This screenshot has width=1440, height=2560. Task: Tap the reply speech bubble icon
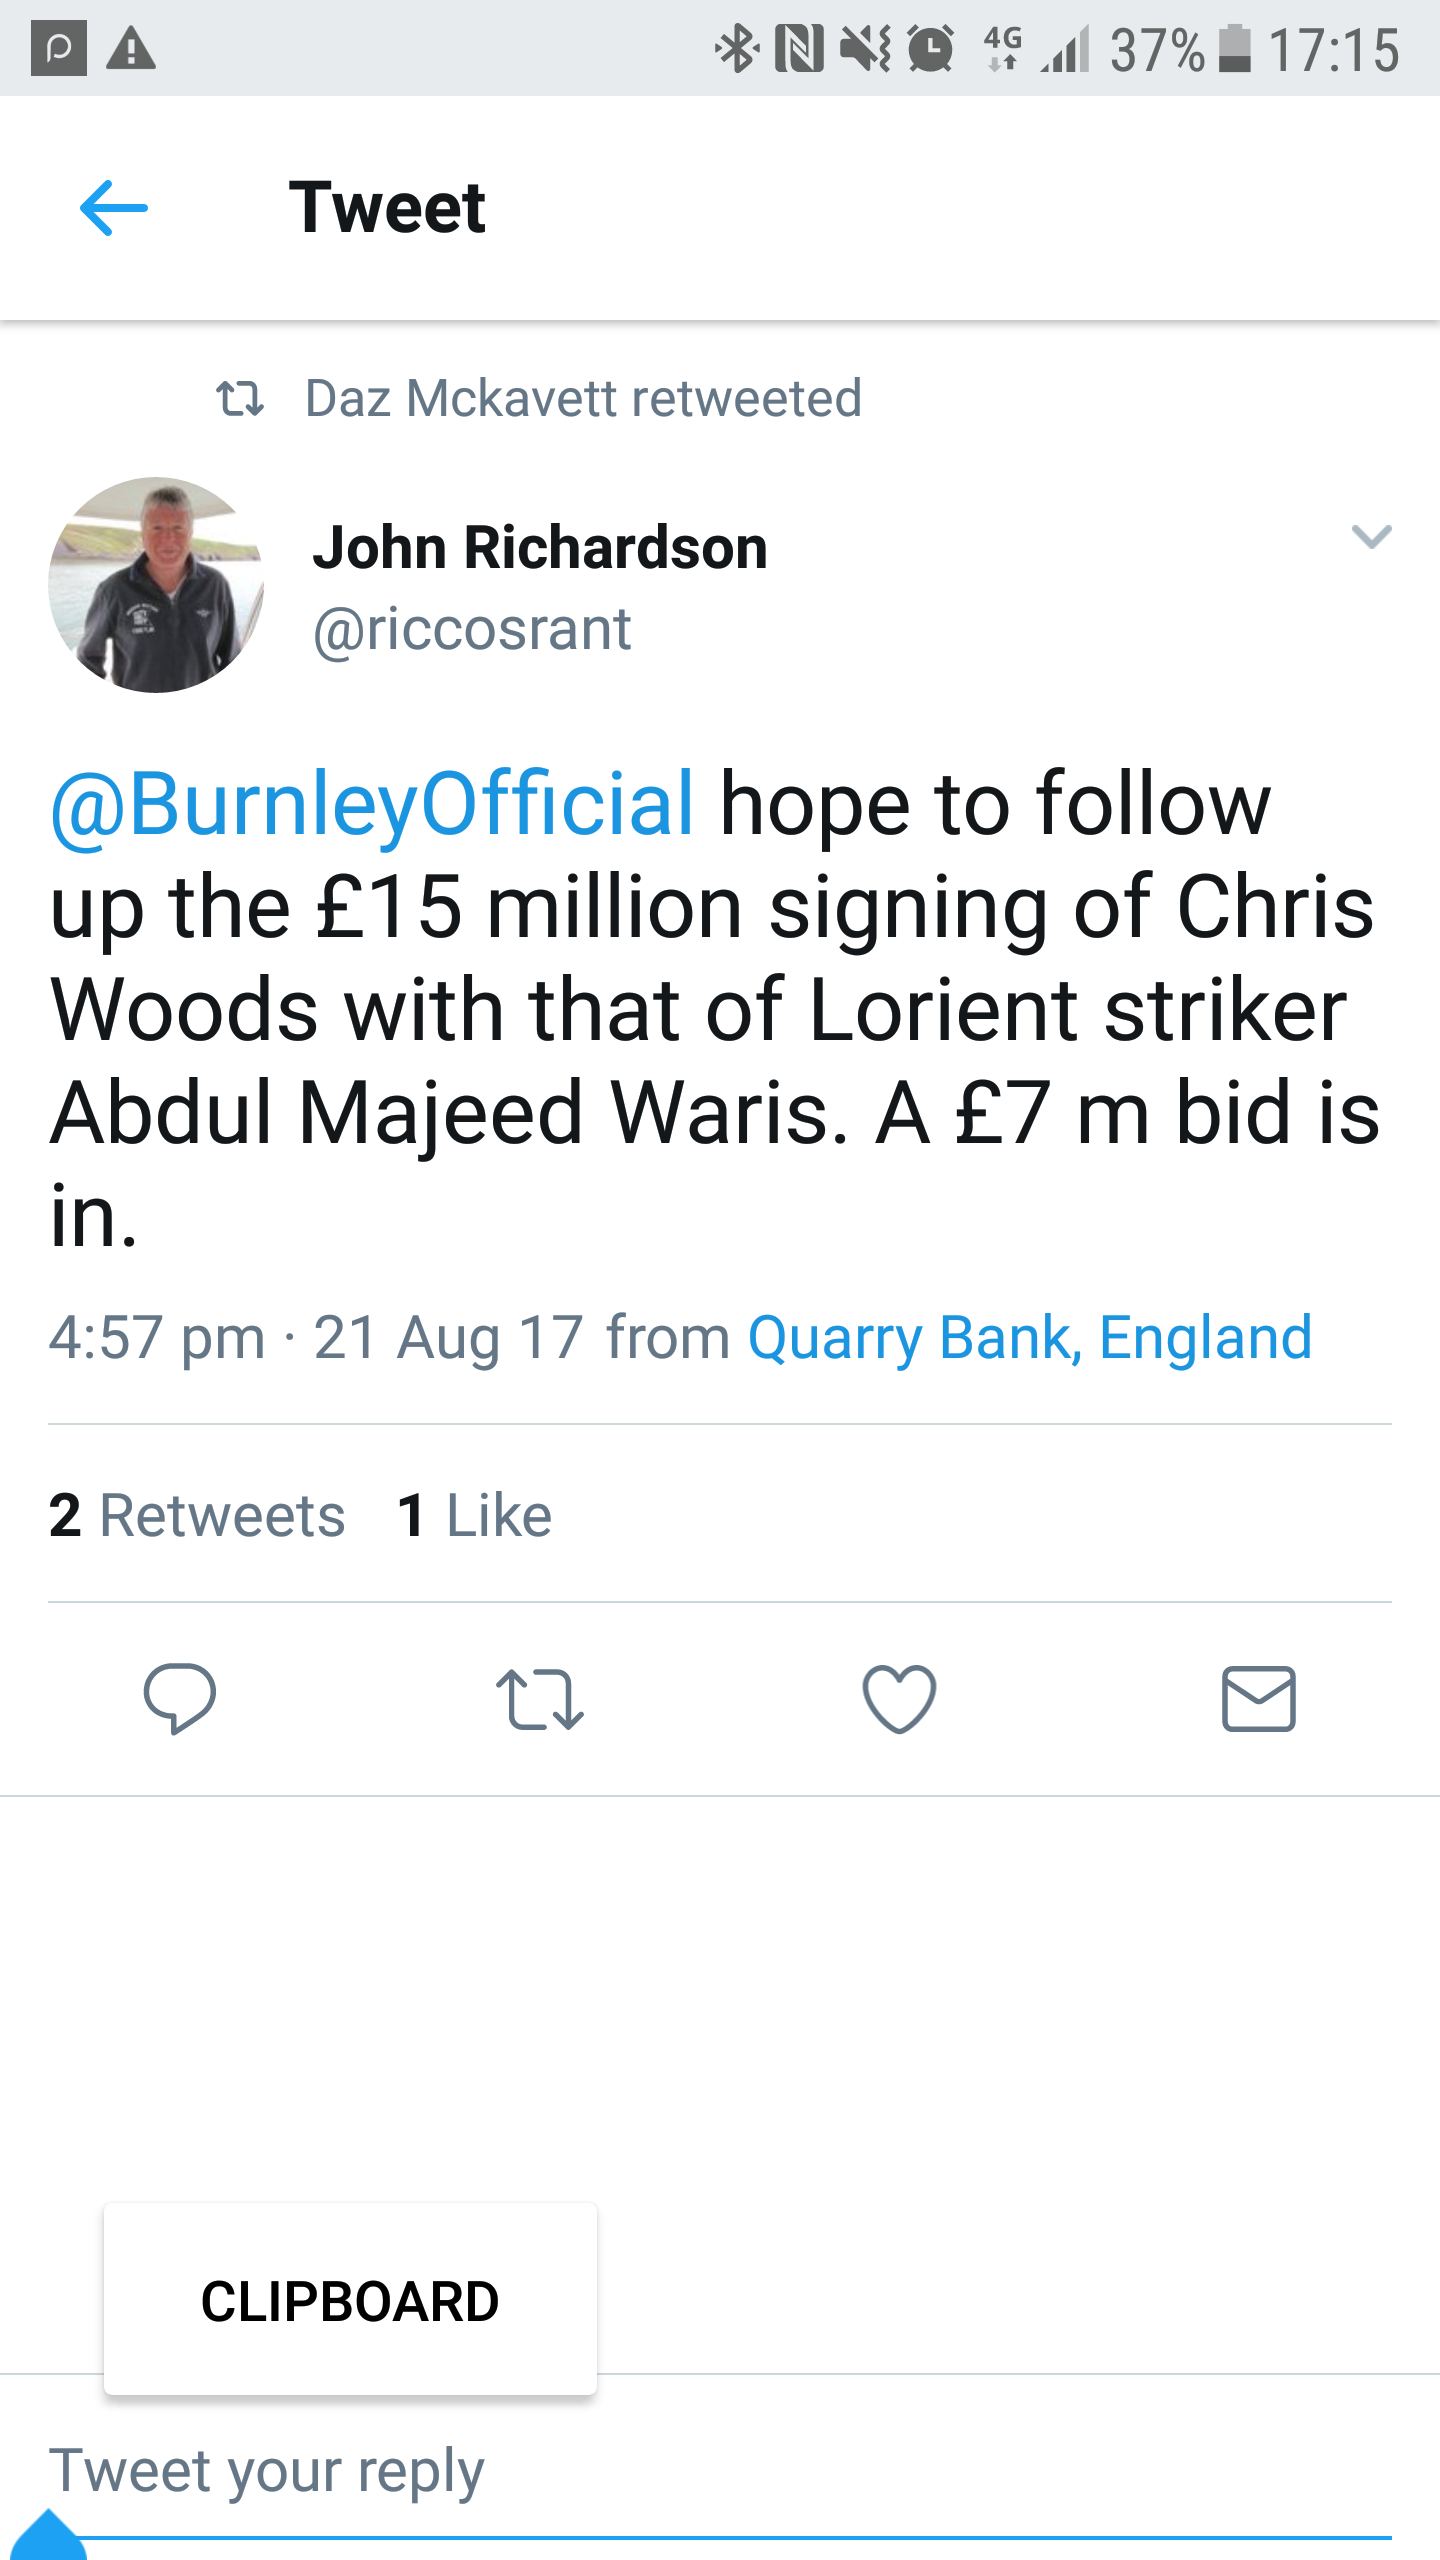coord(180,1698)
